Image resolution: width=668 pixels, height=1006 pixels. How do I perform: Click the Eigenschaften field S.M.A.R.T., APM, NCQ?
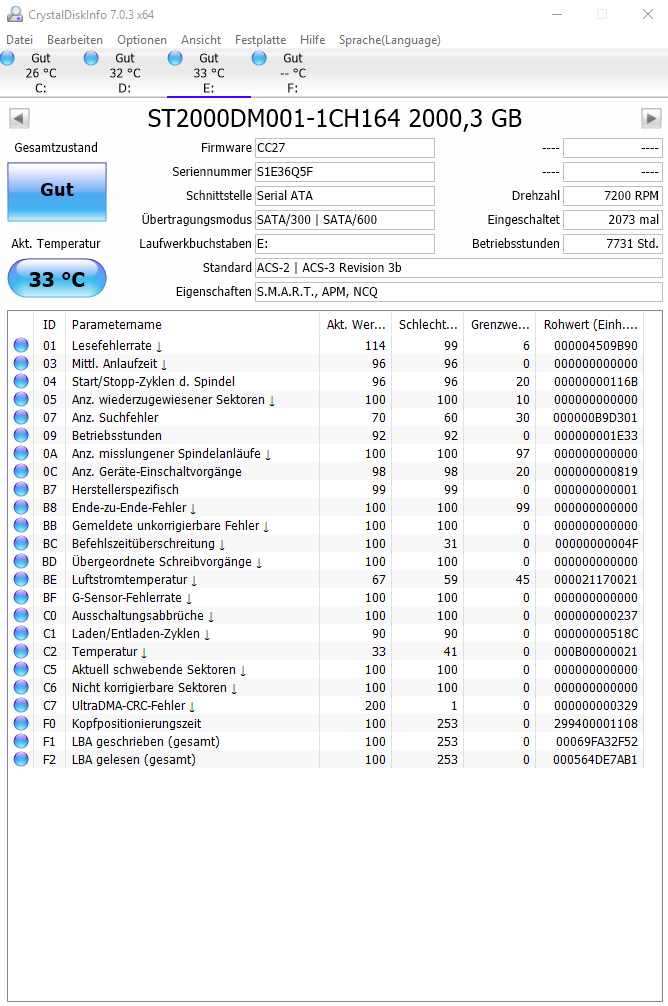(x=459, y=292)
